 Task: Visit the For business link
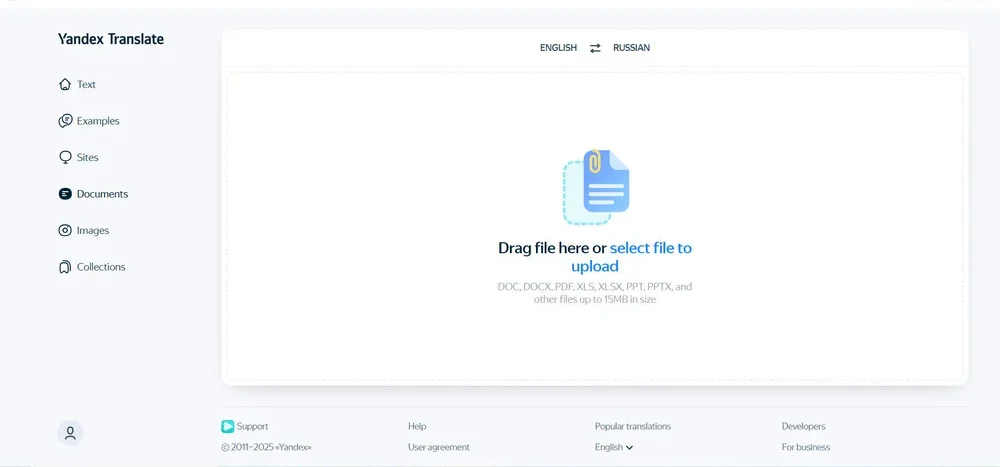point(805,447)
